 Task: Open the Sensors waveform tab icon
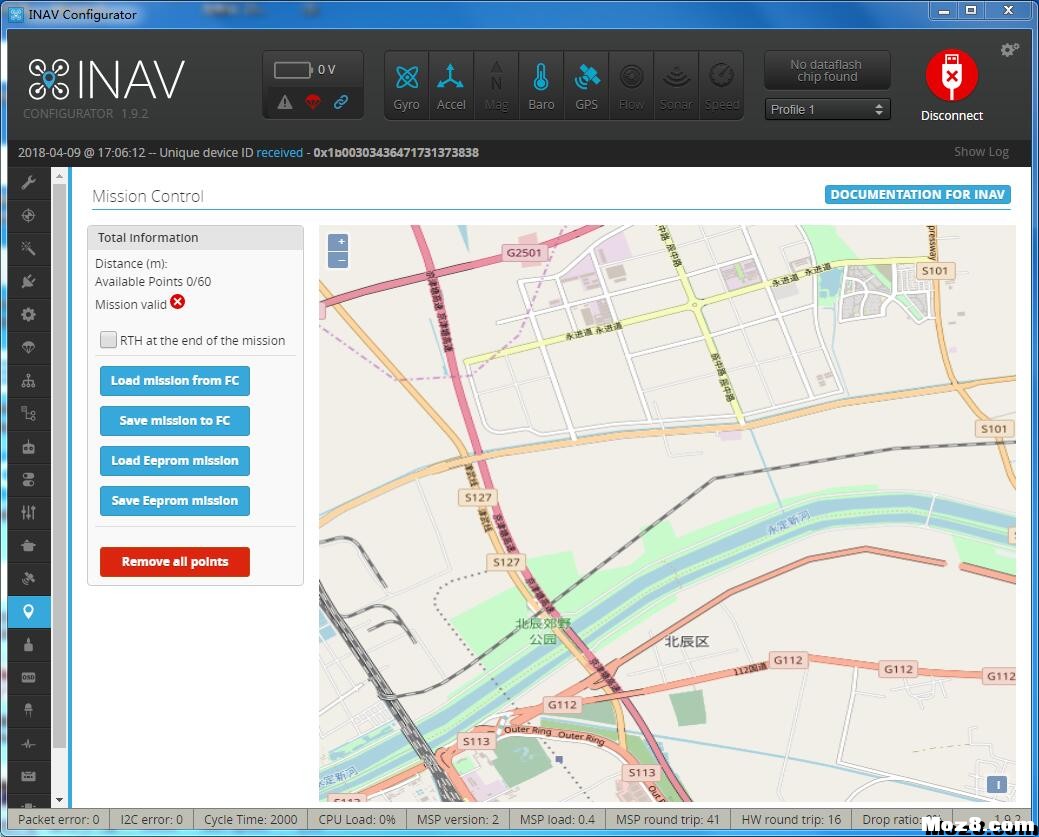point(28,744)
